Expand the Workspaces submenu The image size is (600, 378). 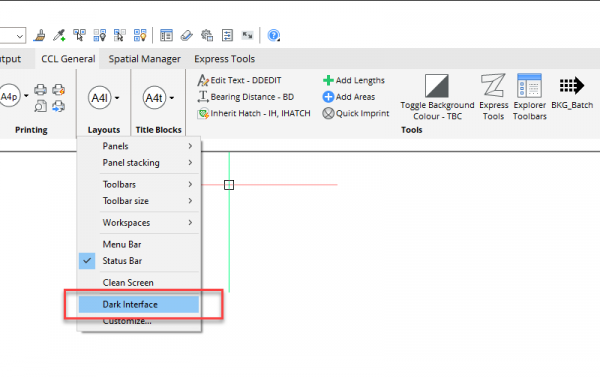point(139,223)
